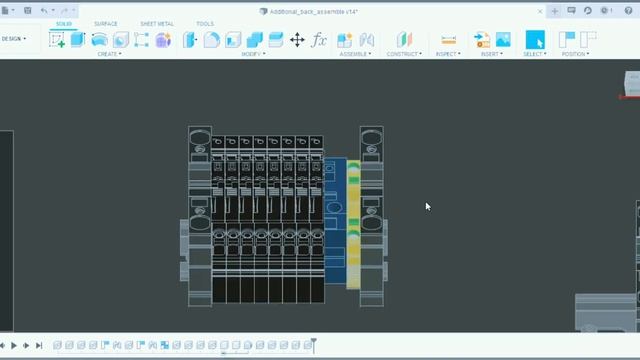640x360 pixels.
Task: Jump to the end of timeline
Action: coord(39,346)
